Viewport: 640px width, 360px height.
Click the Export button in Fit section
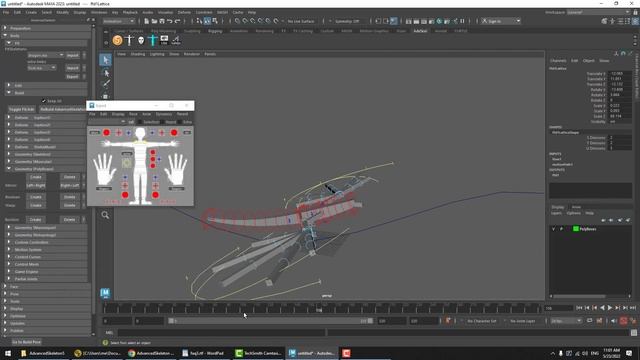click(73, 76)
